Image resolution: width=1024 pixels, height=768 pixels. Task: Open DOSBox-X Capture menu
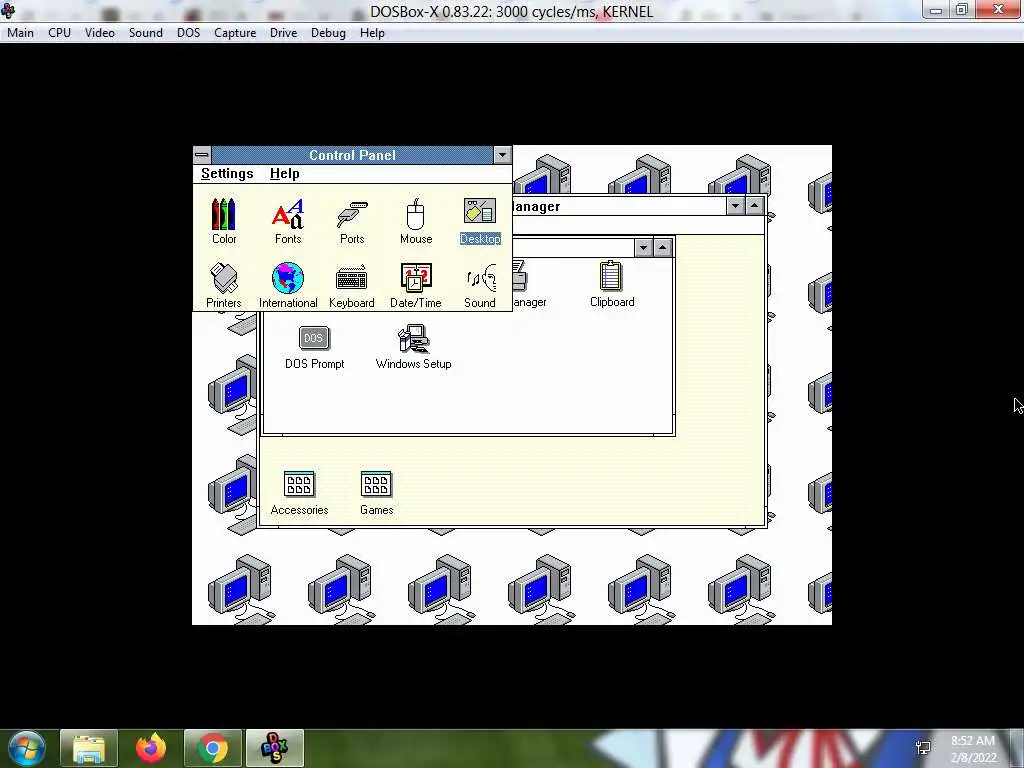[x=234, y=33]
